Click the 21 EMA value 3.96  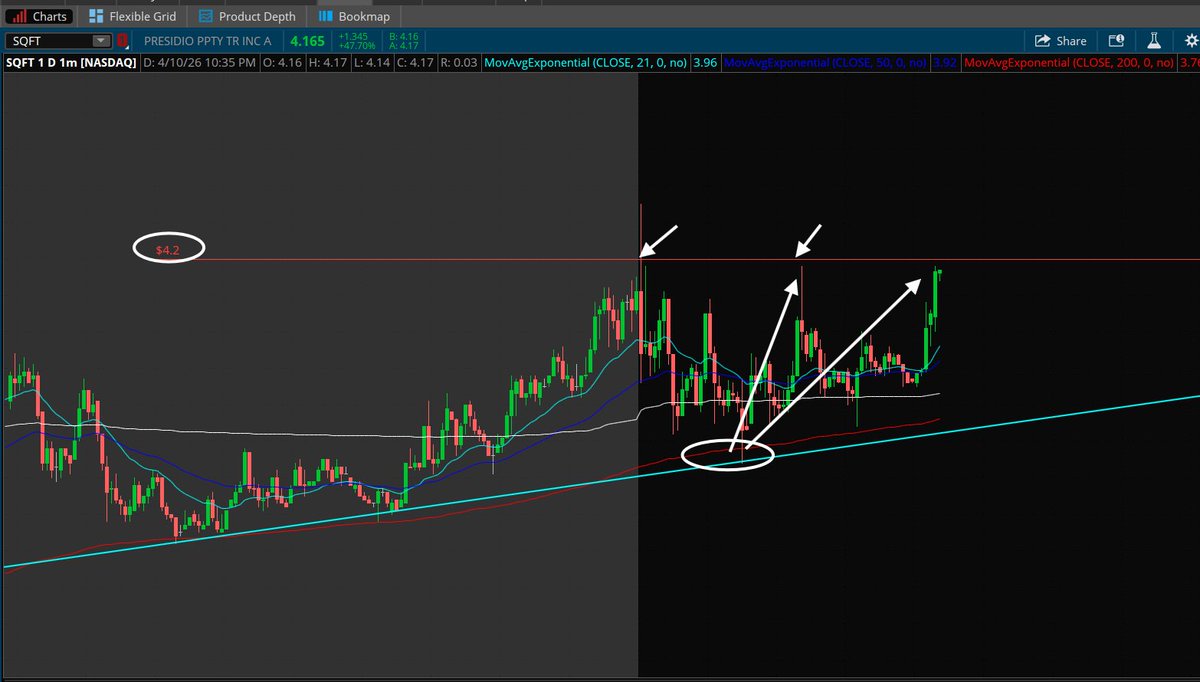tap(705, 62)
